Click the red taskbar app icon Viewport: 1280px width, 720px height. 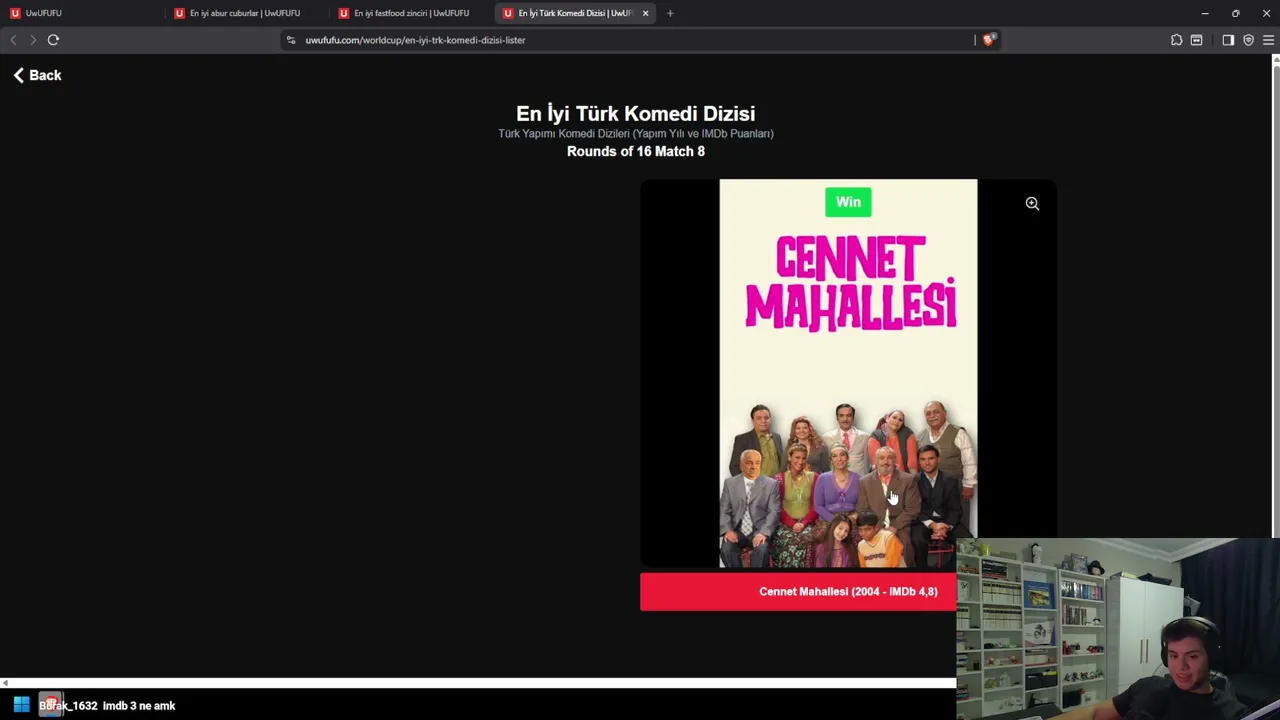click(51, 705)
